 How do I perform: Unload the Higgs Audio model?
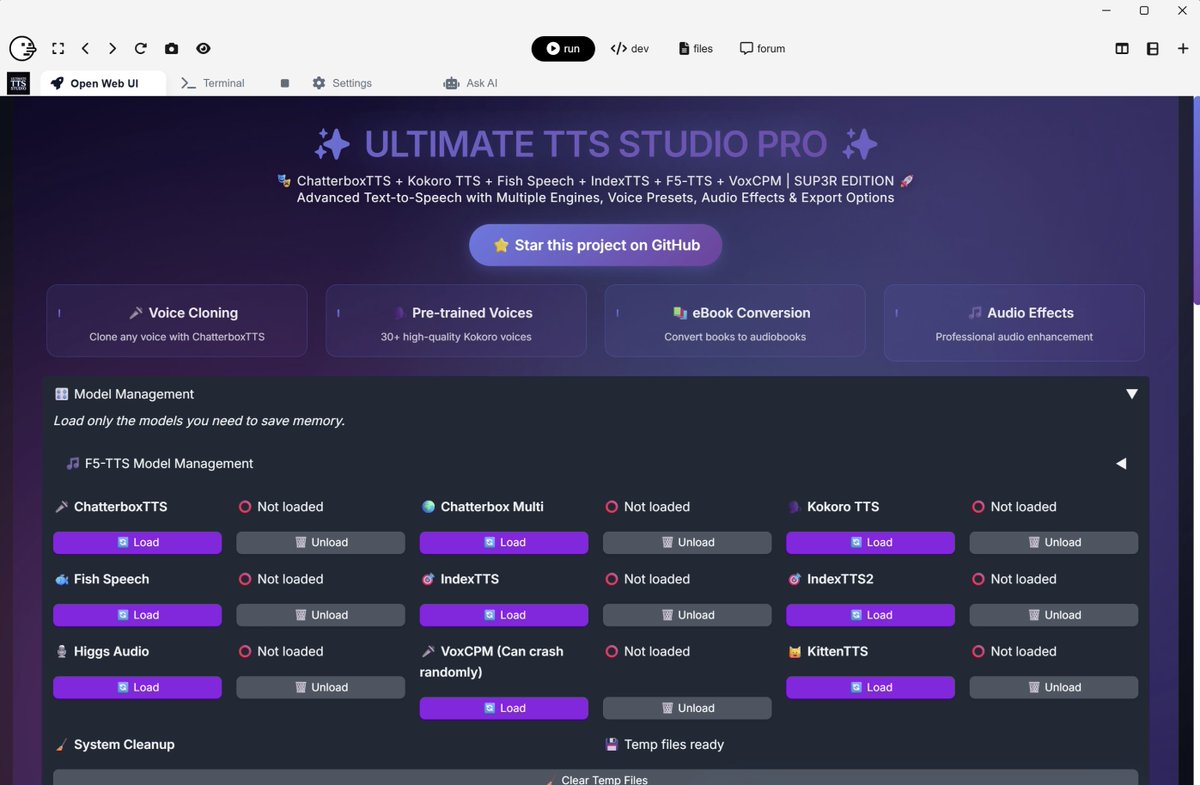point(321,687)
